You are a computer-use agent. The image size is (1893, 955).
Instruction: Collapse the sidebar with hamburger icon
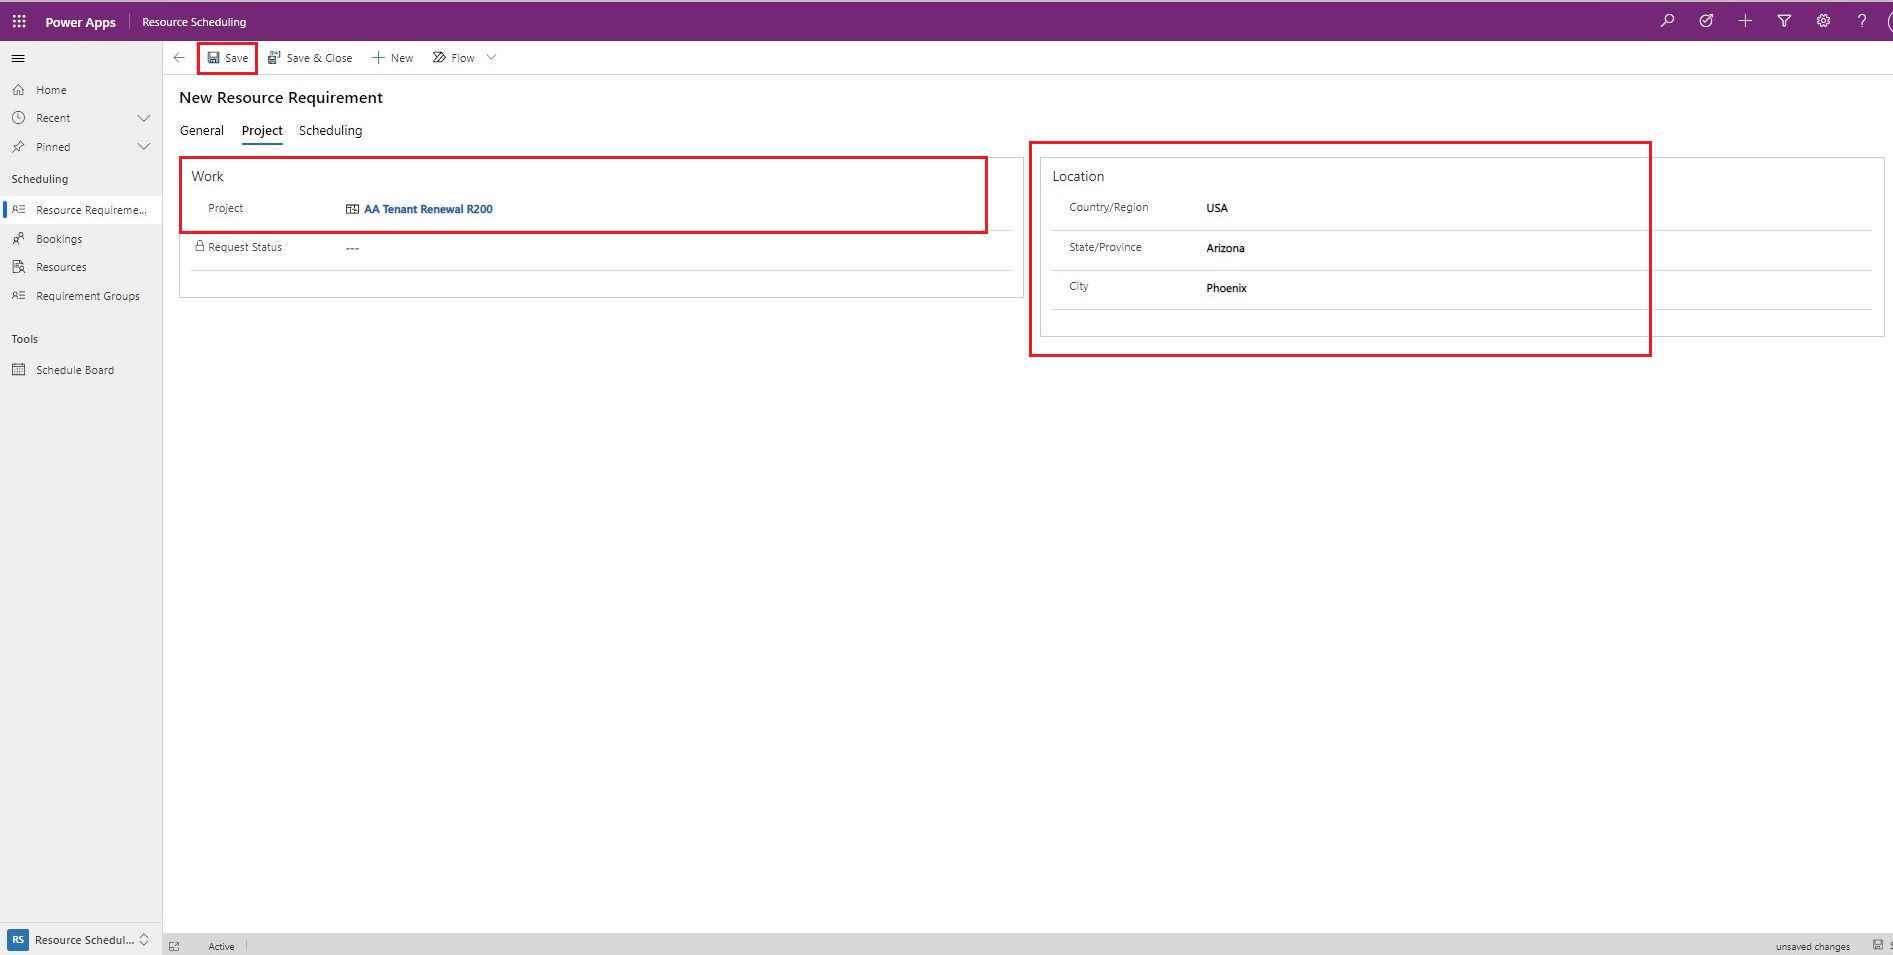click(18, 58)
